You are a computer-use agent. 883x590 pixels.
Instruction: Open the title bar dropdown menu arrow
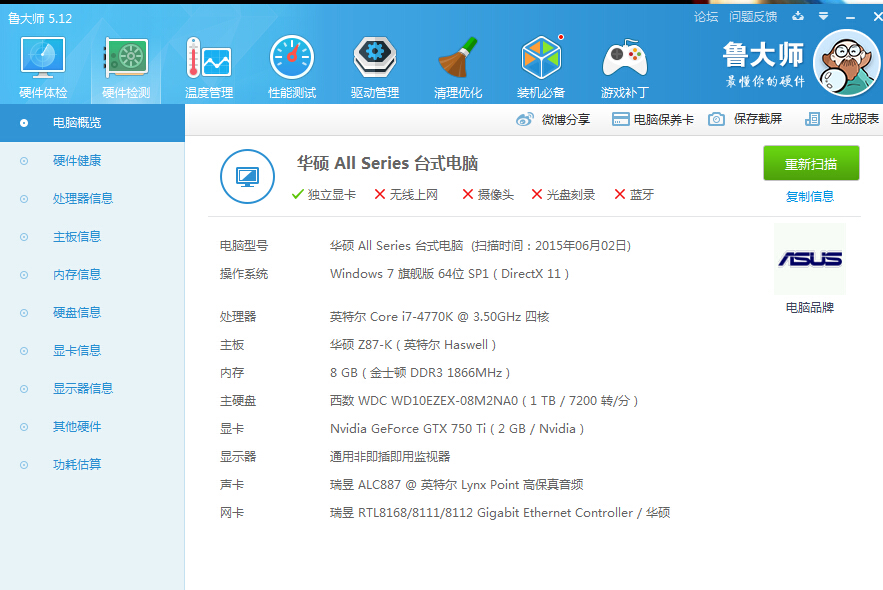(823, 16)
